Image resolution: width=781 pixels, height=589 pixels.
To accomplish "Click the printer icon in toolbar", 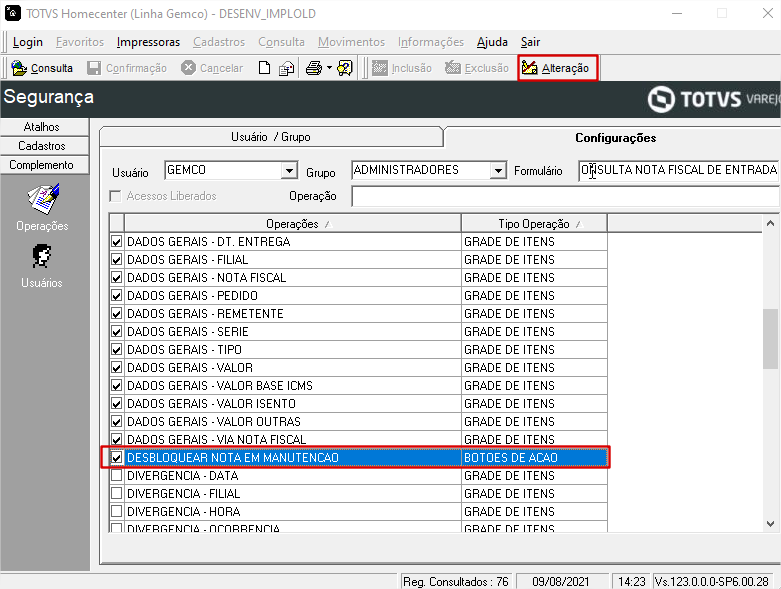I will [314, 68].
